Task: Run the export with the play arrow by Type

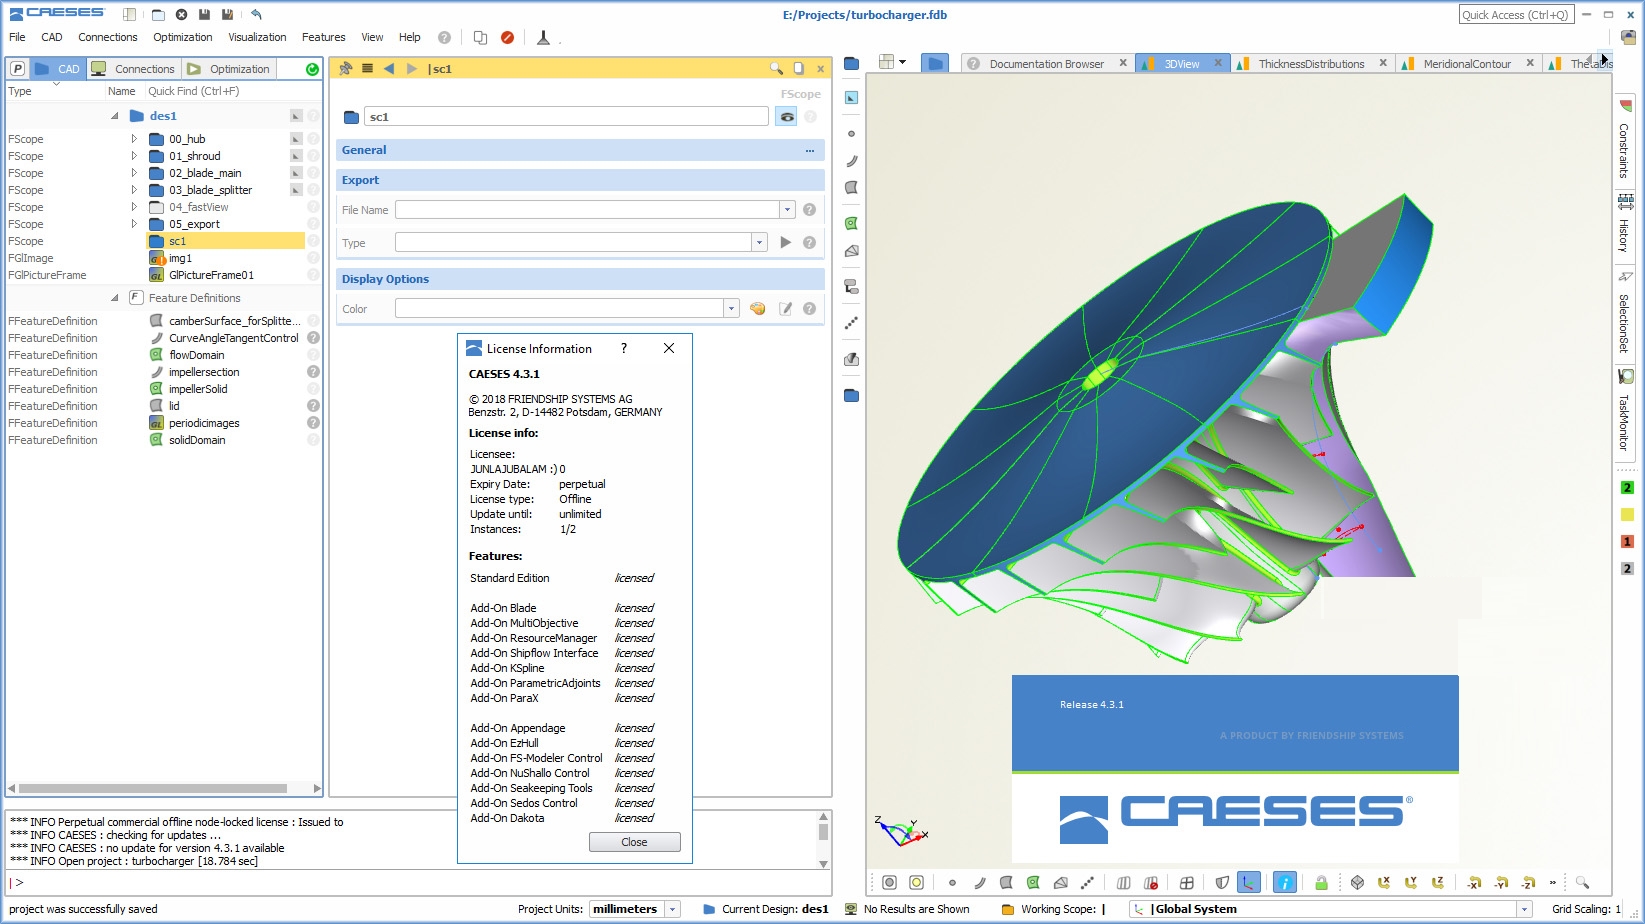Action: tap(785, 243)
